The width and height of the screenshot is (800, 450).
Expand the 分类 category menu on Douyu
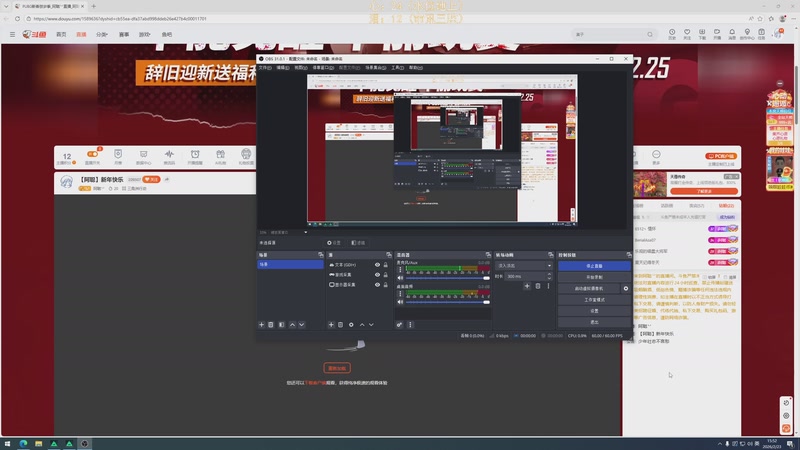pos(102,34)
